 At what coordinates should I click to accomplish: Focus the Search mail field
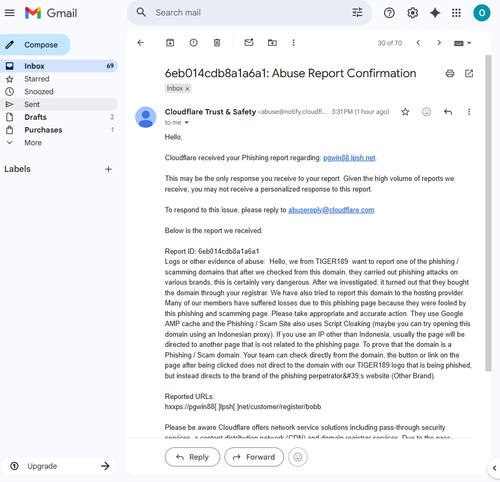250,13
